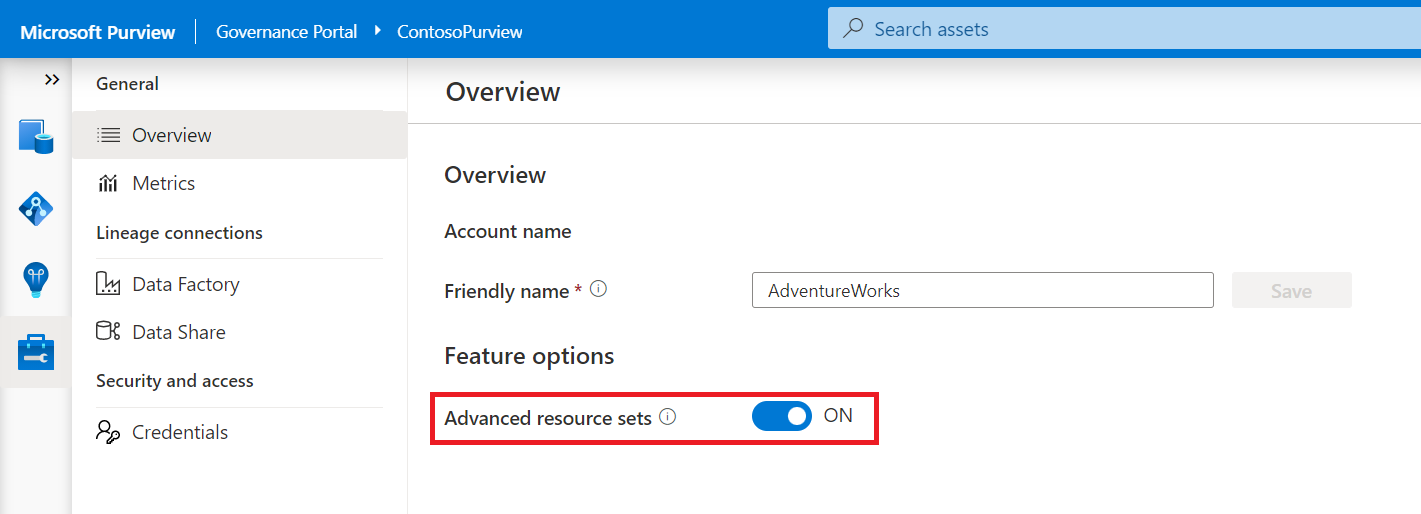Click the Search assets box

click(1124, 29)
